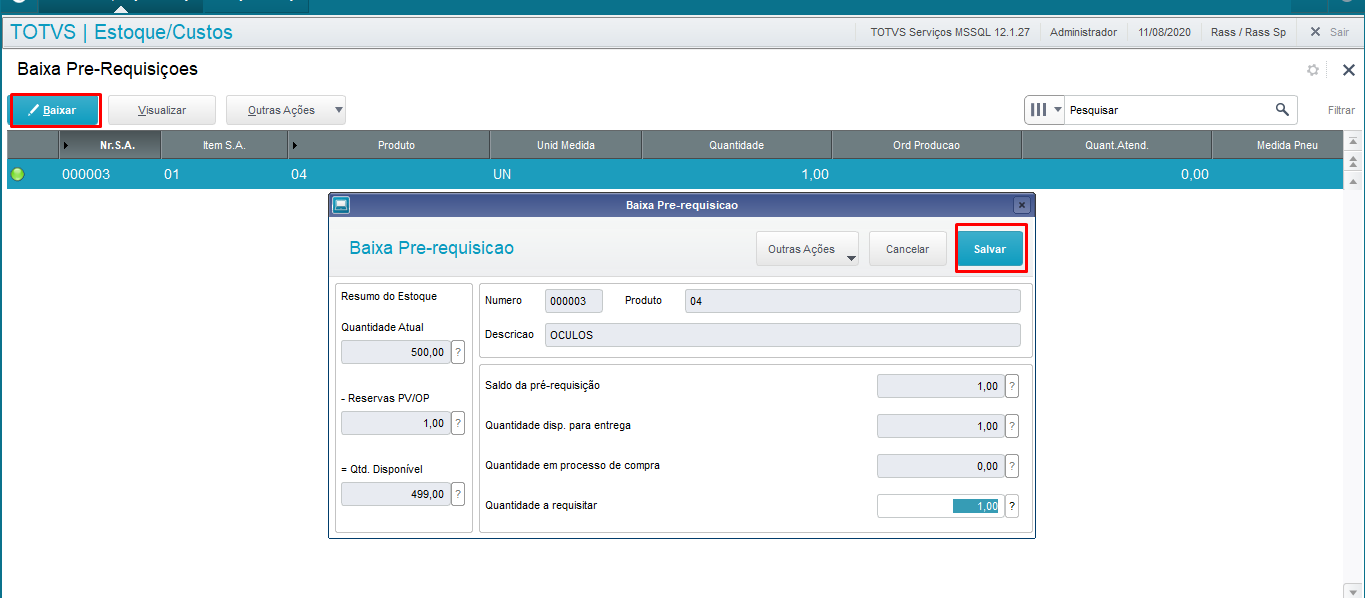Viewport: 1365px width, 598px height.
Task: Click the Rass / Rass Sp company label
Action: (1248, 32)
